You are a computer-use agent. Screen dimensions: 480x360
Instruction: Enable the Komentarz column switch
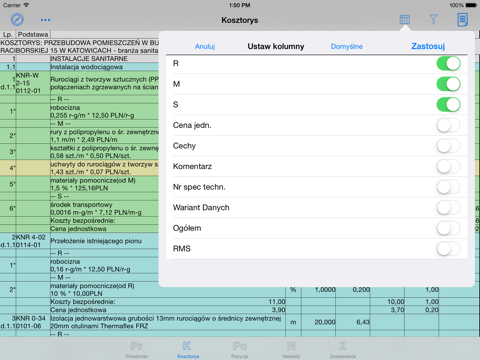pos(448,166)
